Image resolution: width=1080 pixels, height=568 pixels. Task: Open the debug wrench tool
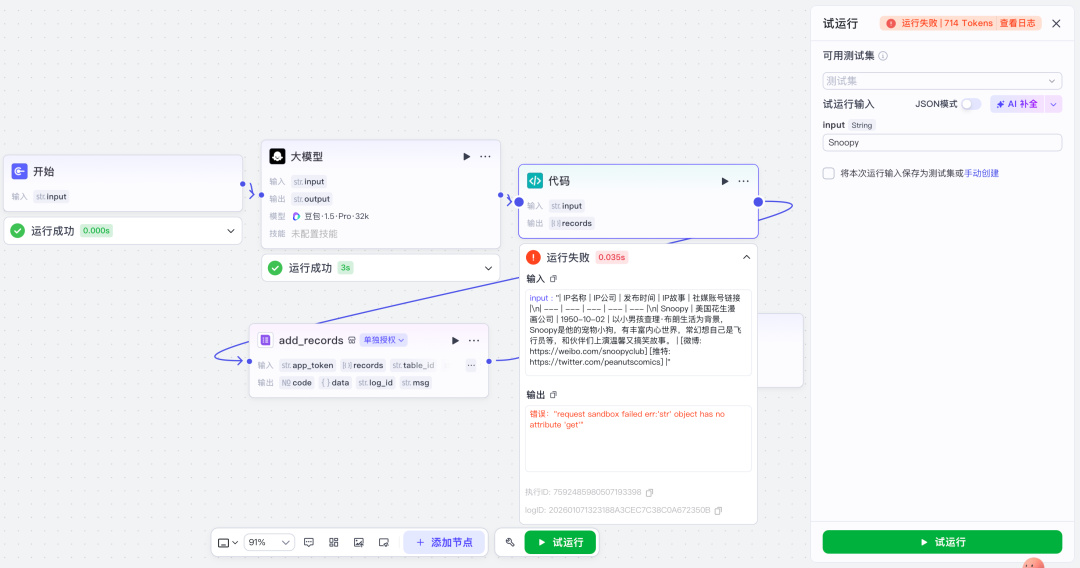point(510,543)
